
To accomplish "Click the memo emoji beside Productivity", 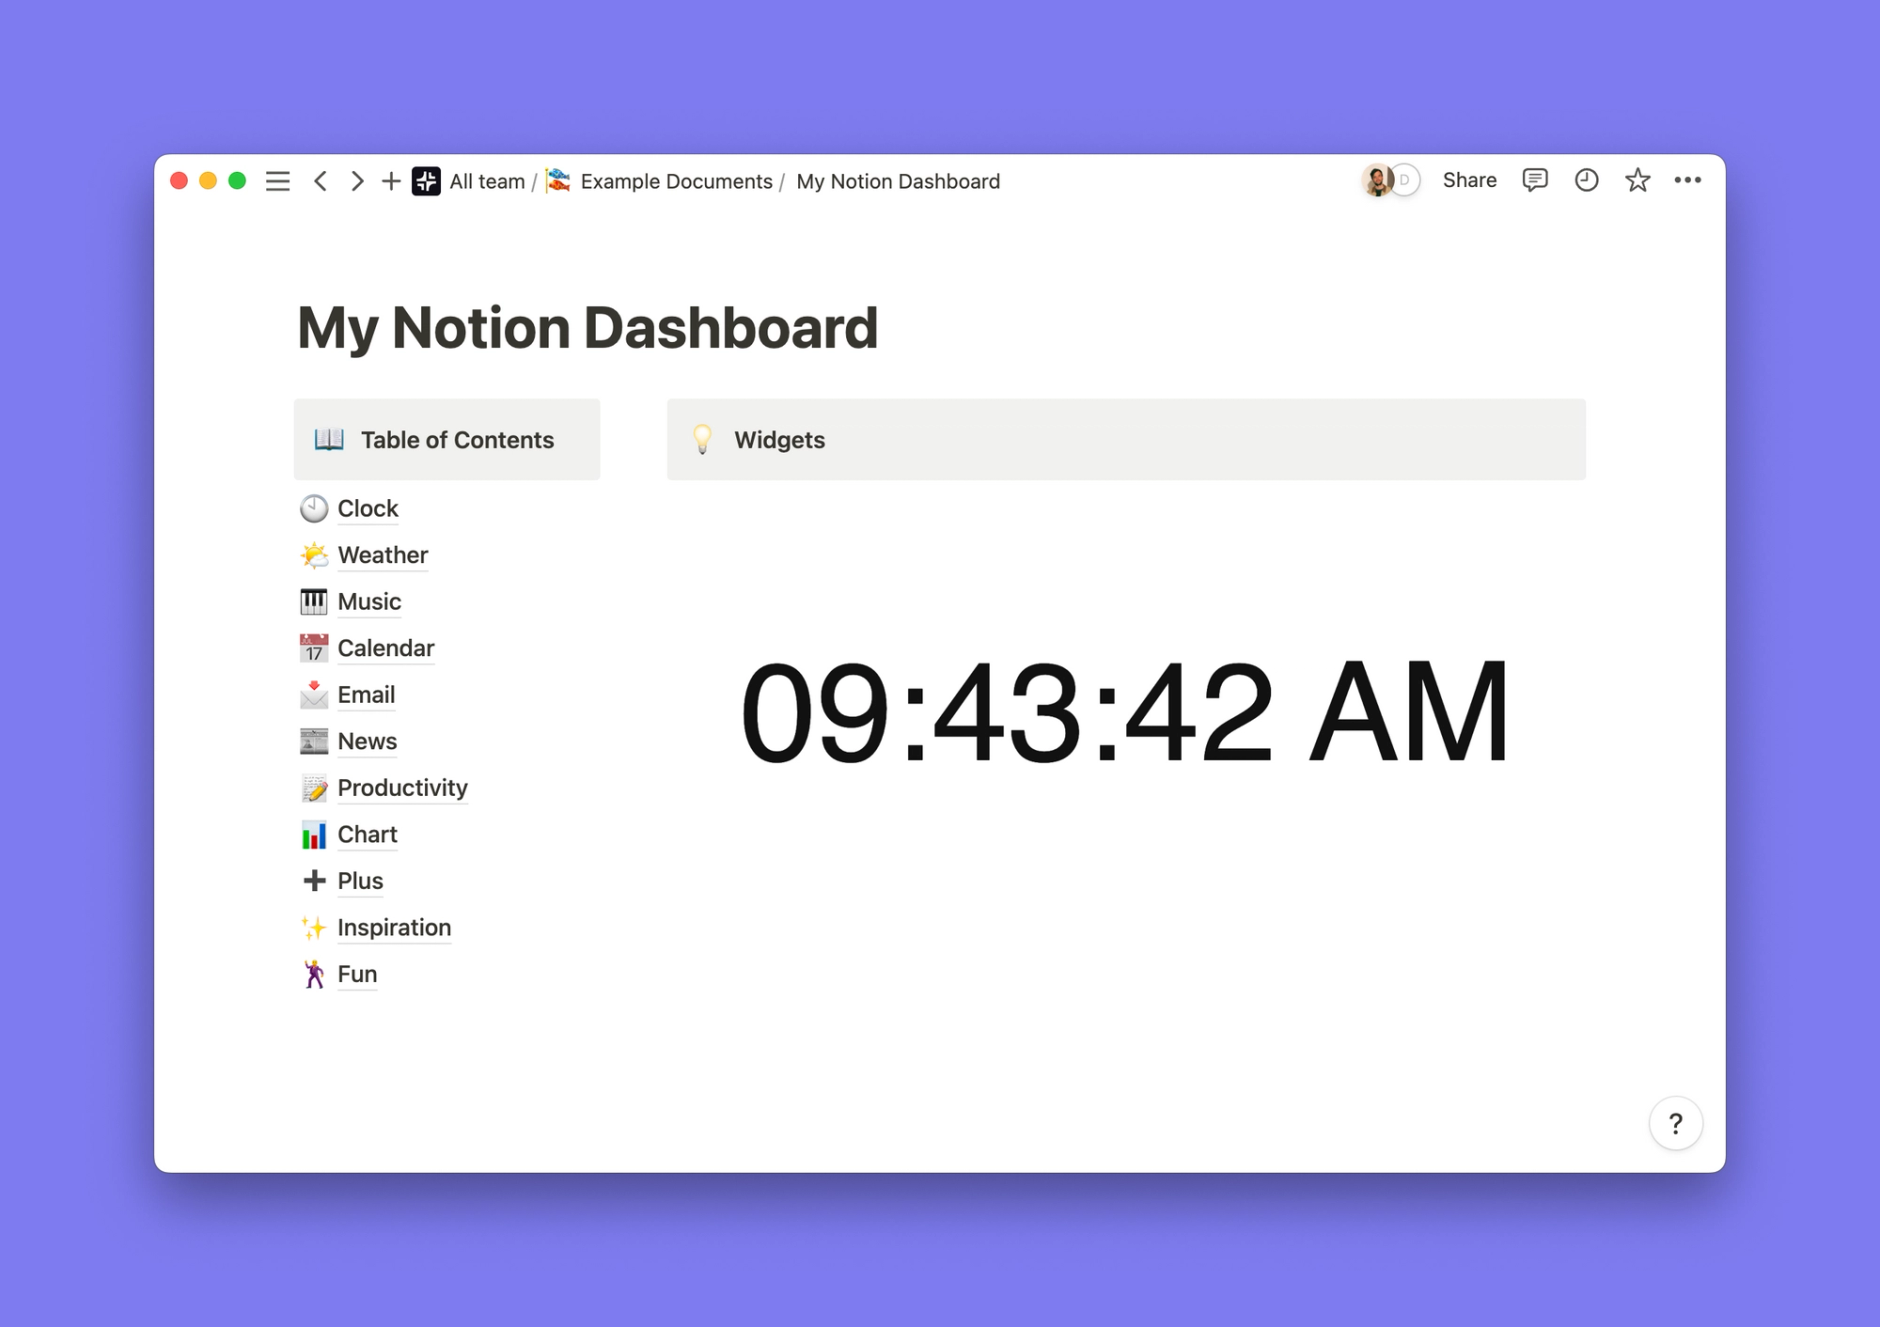I will point(314,788).
